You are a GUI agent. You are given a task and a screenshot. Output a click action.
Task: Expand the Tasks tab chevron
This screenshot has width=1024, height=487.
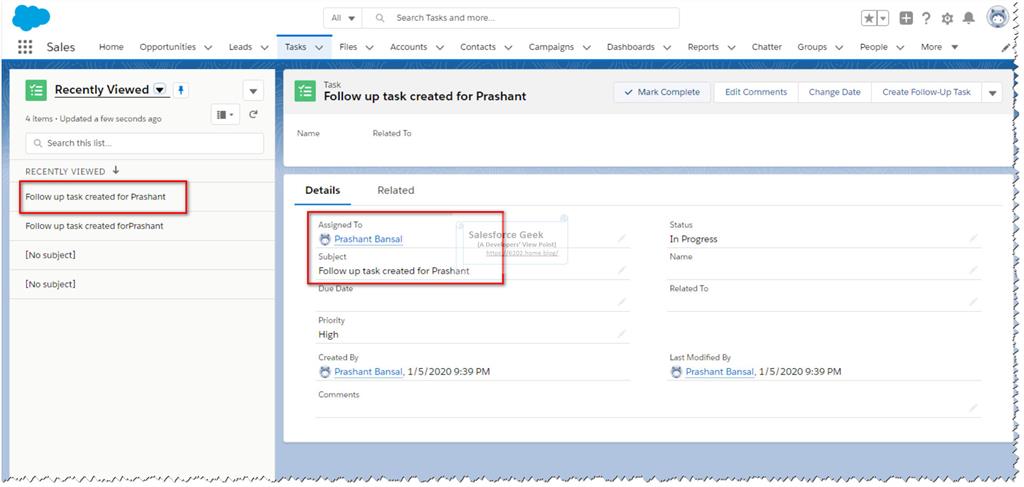[x=319, y=48]
